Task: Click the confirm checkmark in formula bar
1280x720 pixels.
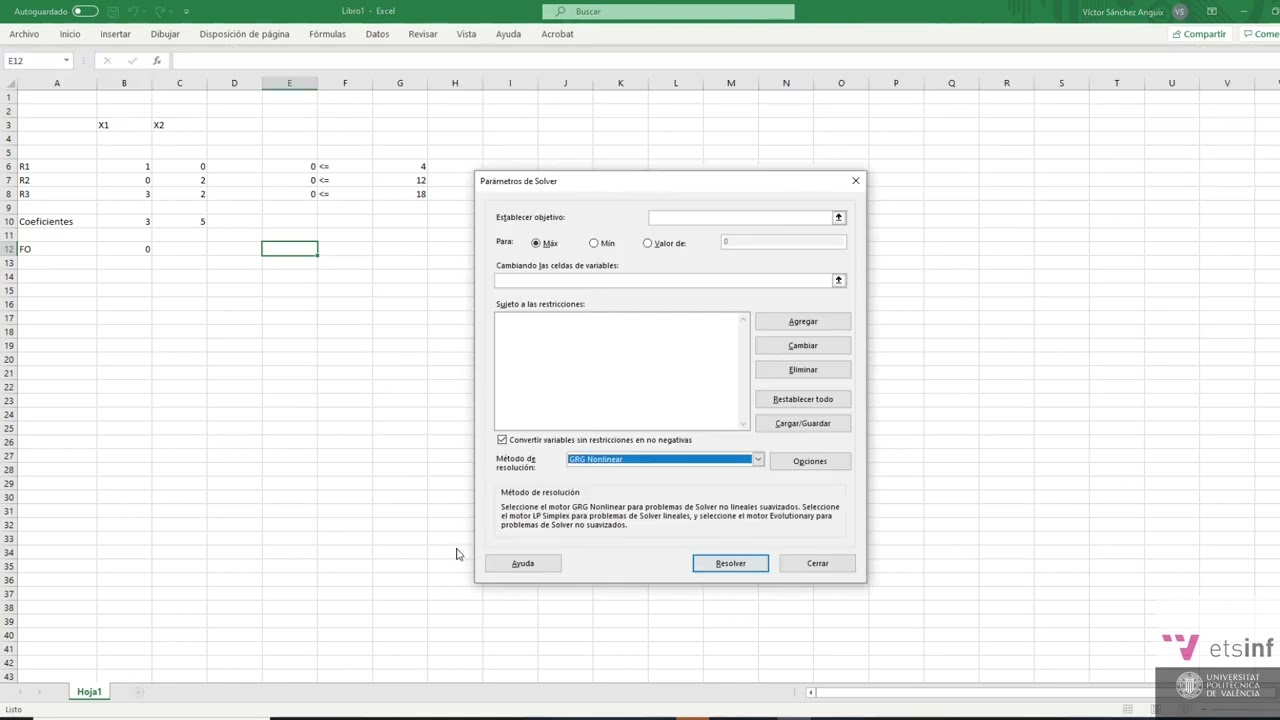Action: click(132, 61)
